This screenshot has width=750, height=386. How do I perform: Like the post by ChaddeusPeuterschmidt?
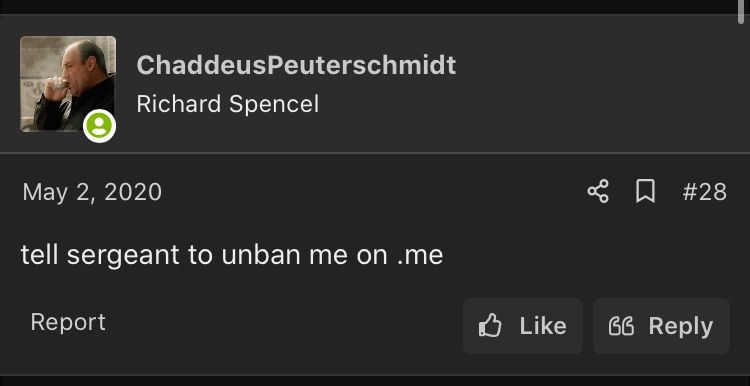(522, 326)
